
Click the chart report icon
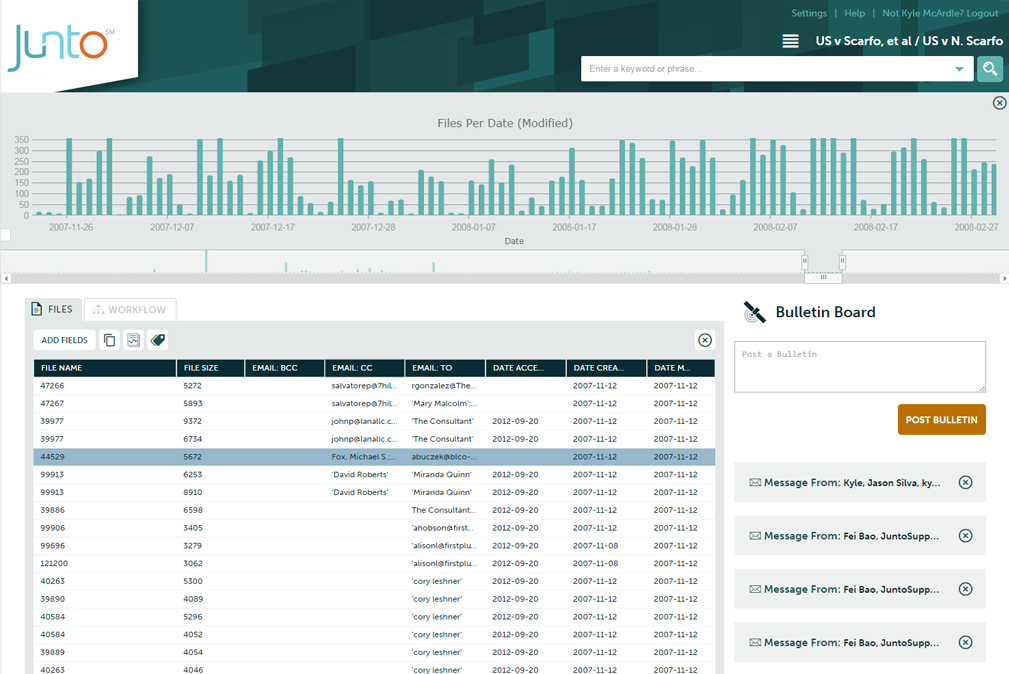[133, 340]
